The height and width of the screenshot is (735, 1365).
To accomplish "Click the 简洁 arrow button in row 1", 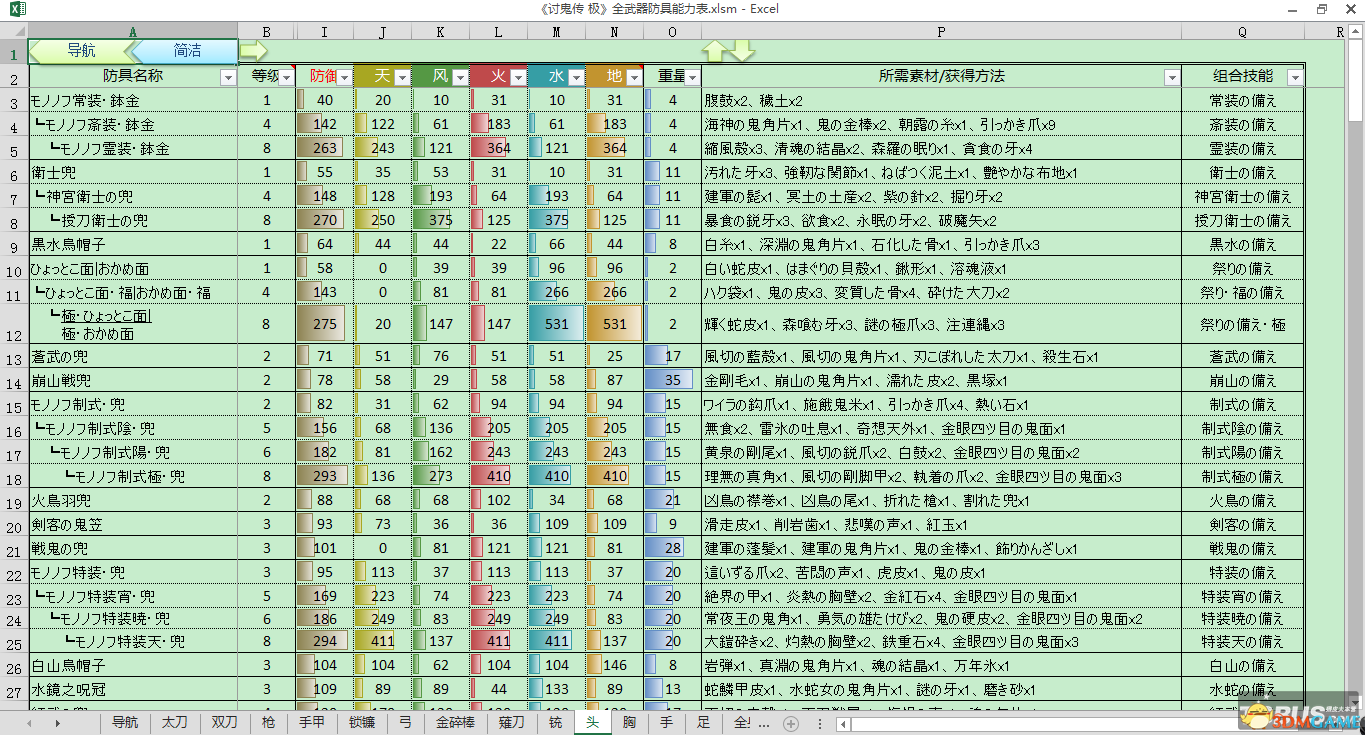I will [x=186, y=50].
